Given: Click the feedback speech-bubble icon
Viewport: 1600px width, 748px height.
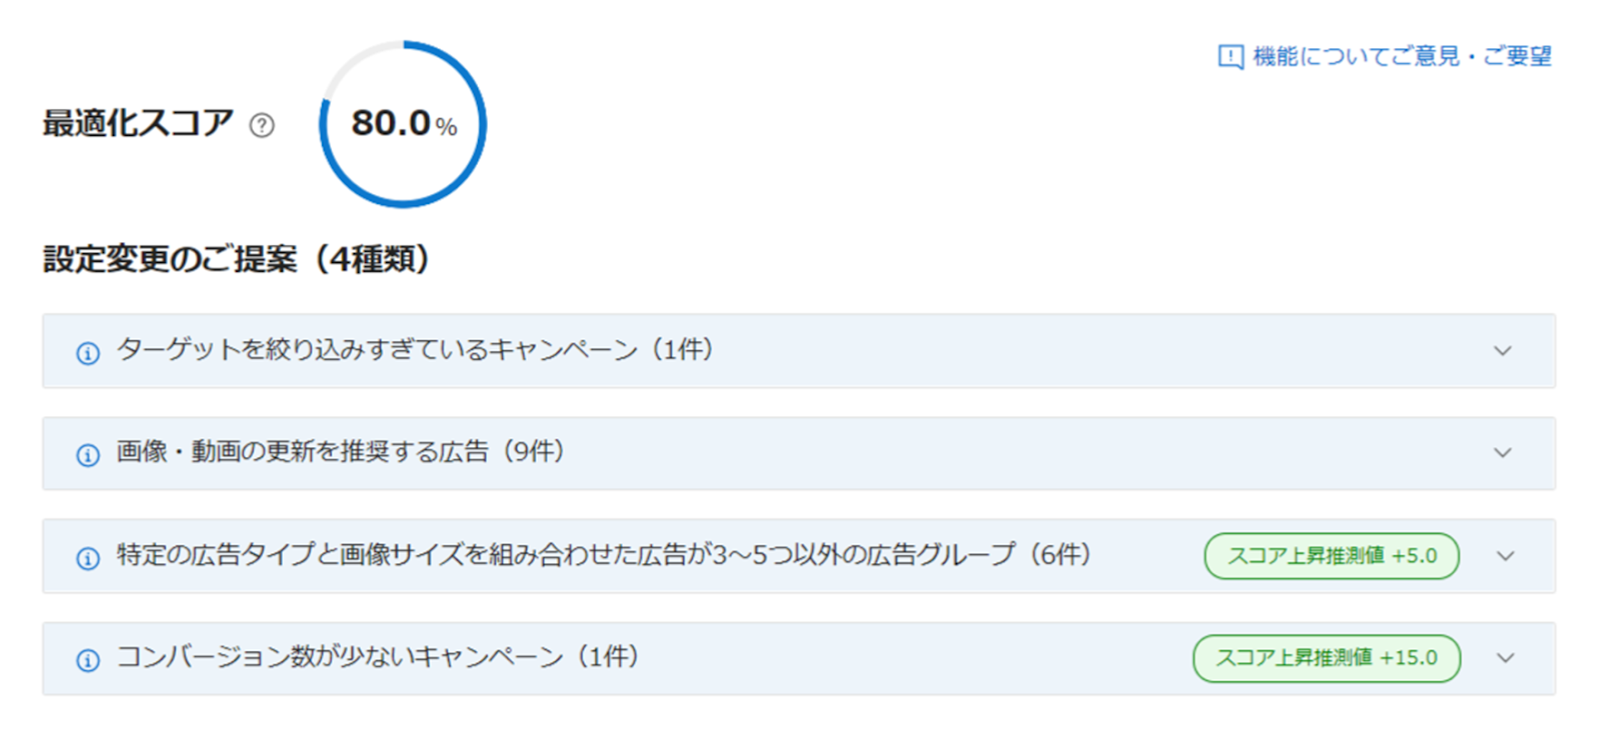Looking at the screenshot, I should coord(1230,56).
